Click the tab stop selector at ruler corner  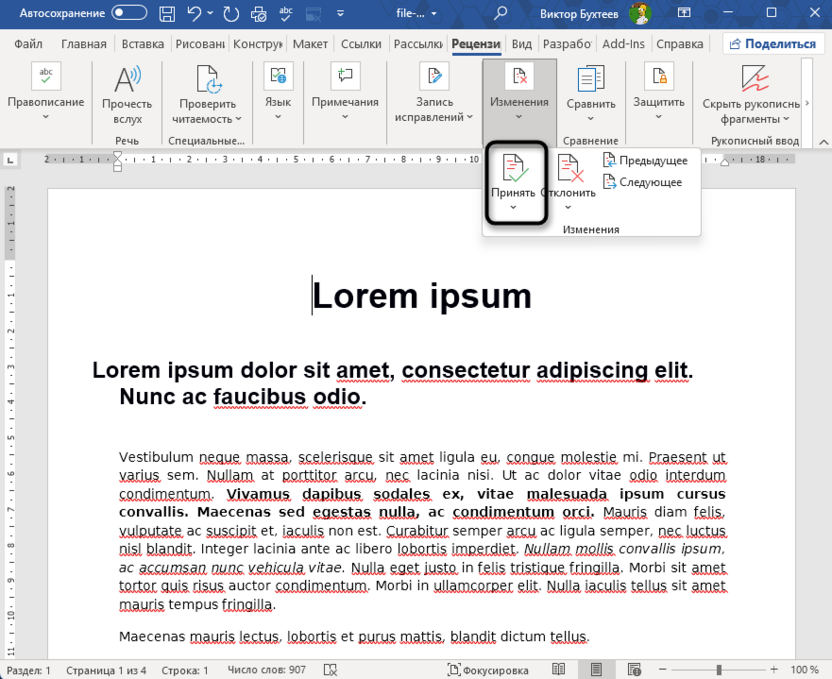tap(10, 159)
